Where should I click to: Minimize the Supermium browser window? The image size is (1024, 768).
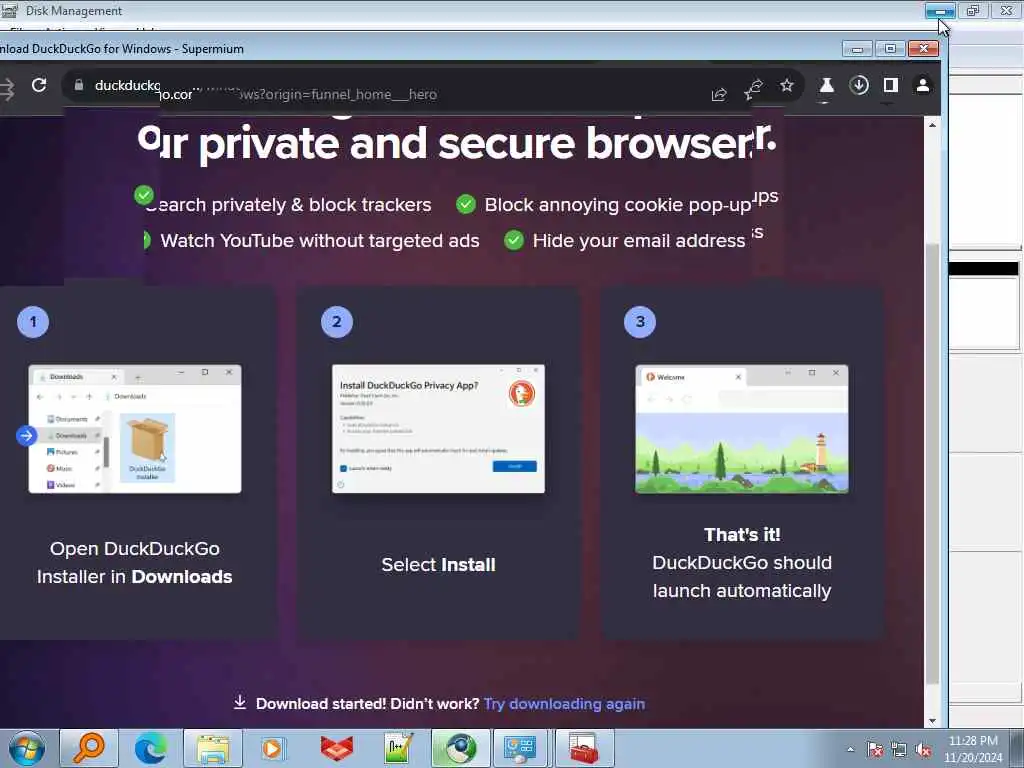tap(857, 49)
